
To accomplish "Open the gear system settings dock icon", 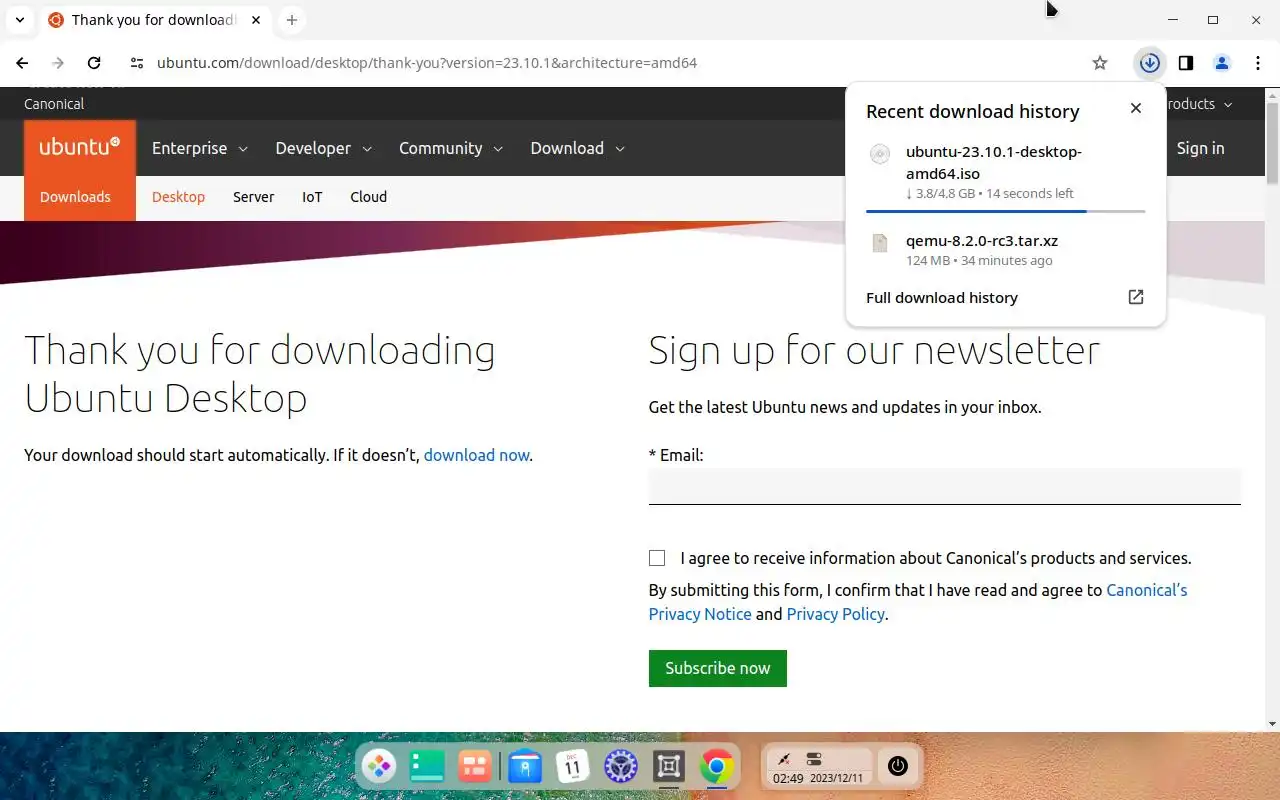I will (621, 767).
